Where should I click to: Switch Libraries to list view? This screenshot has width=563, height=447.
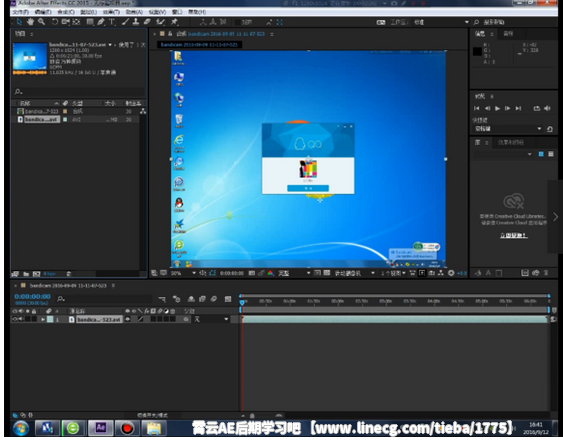point(551,154)
